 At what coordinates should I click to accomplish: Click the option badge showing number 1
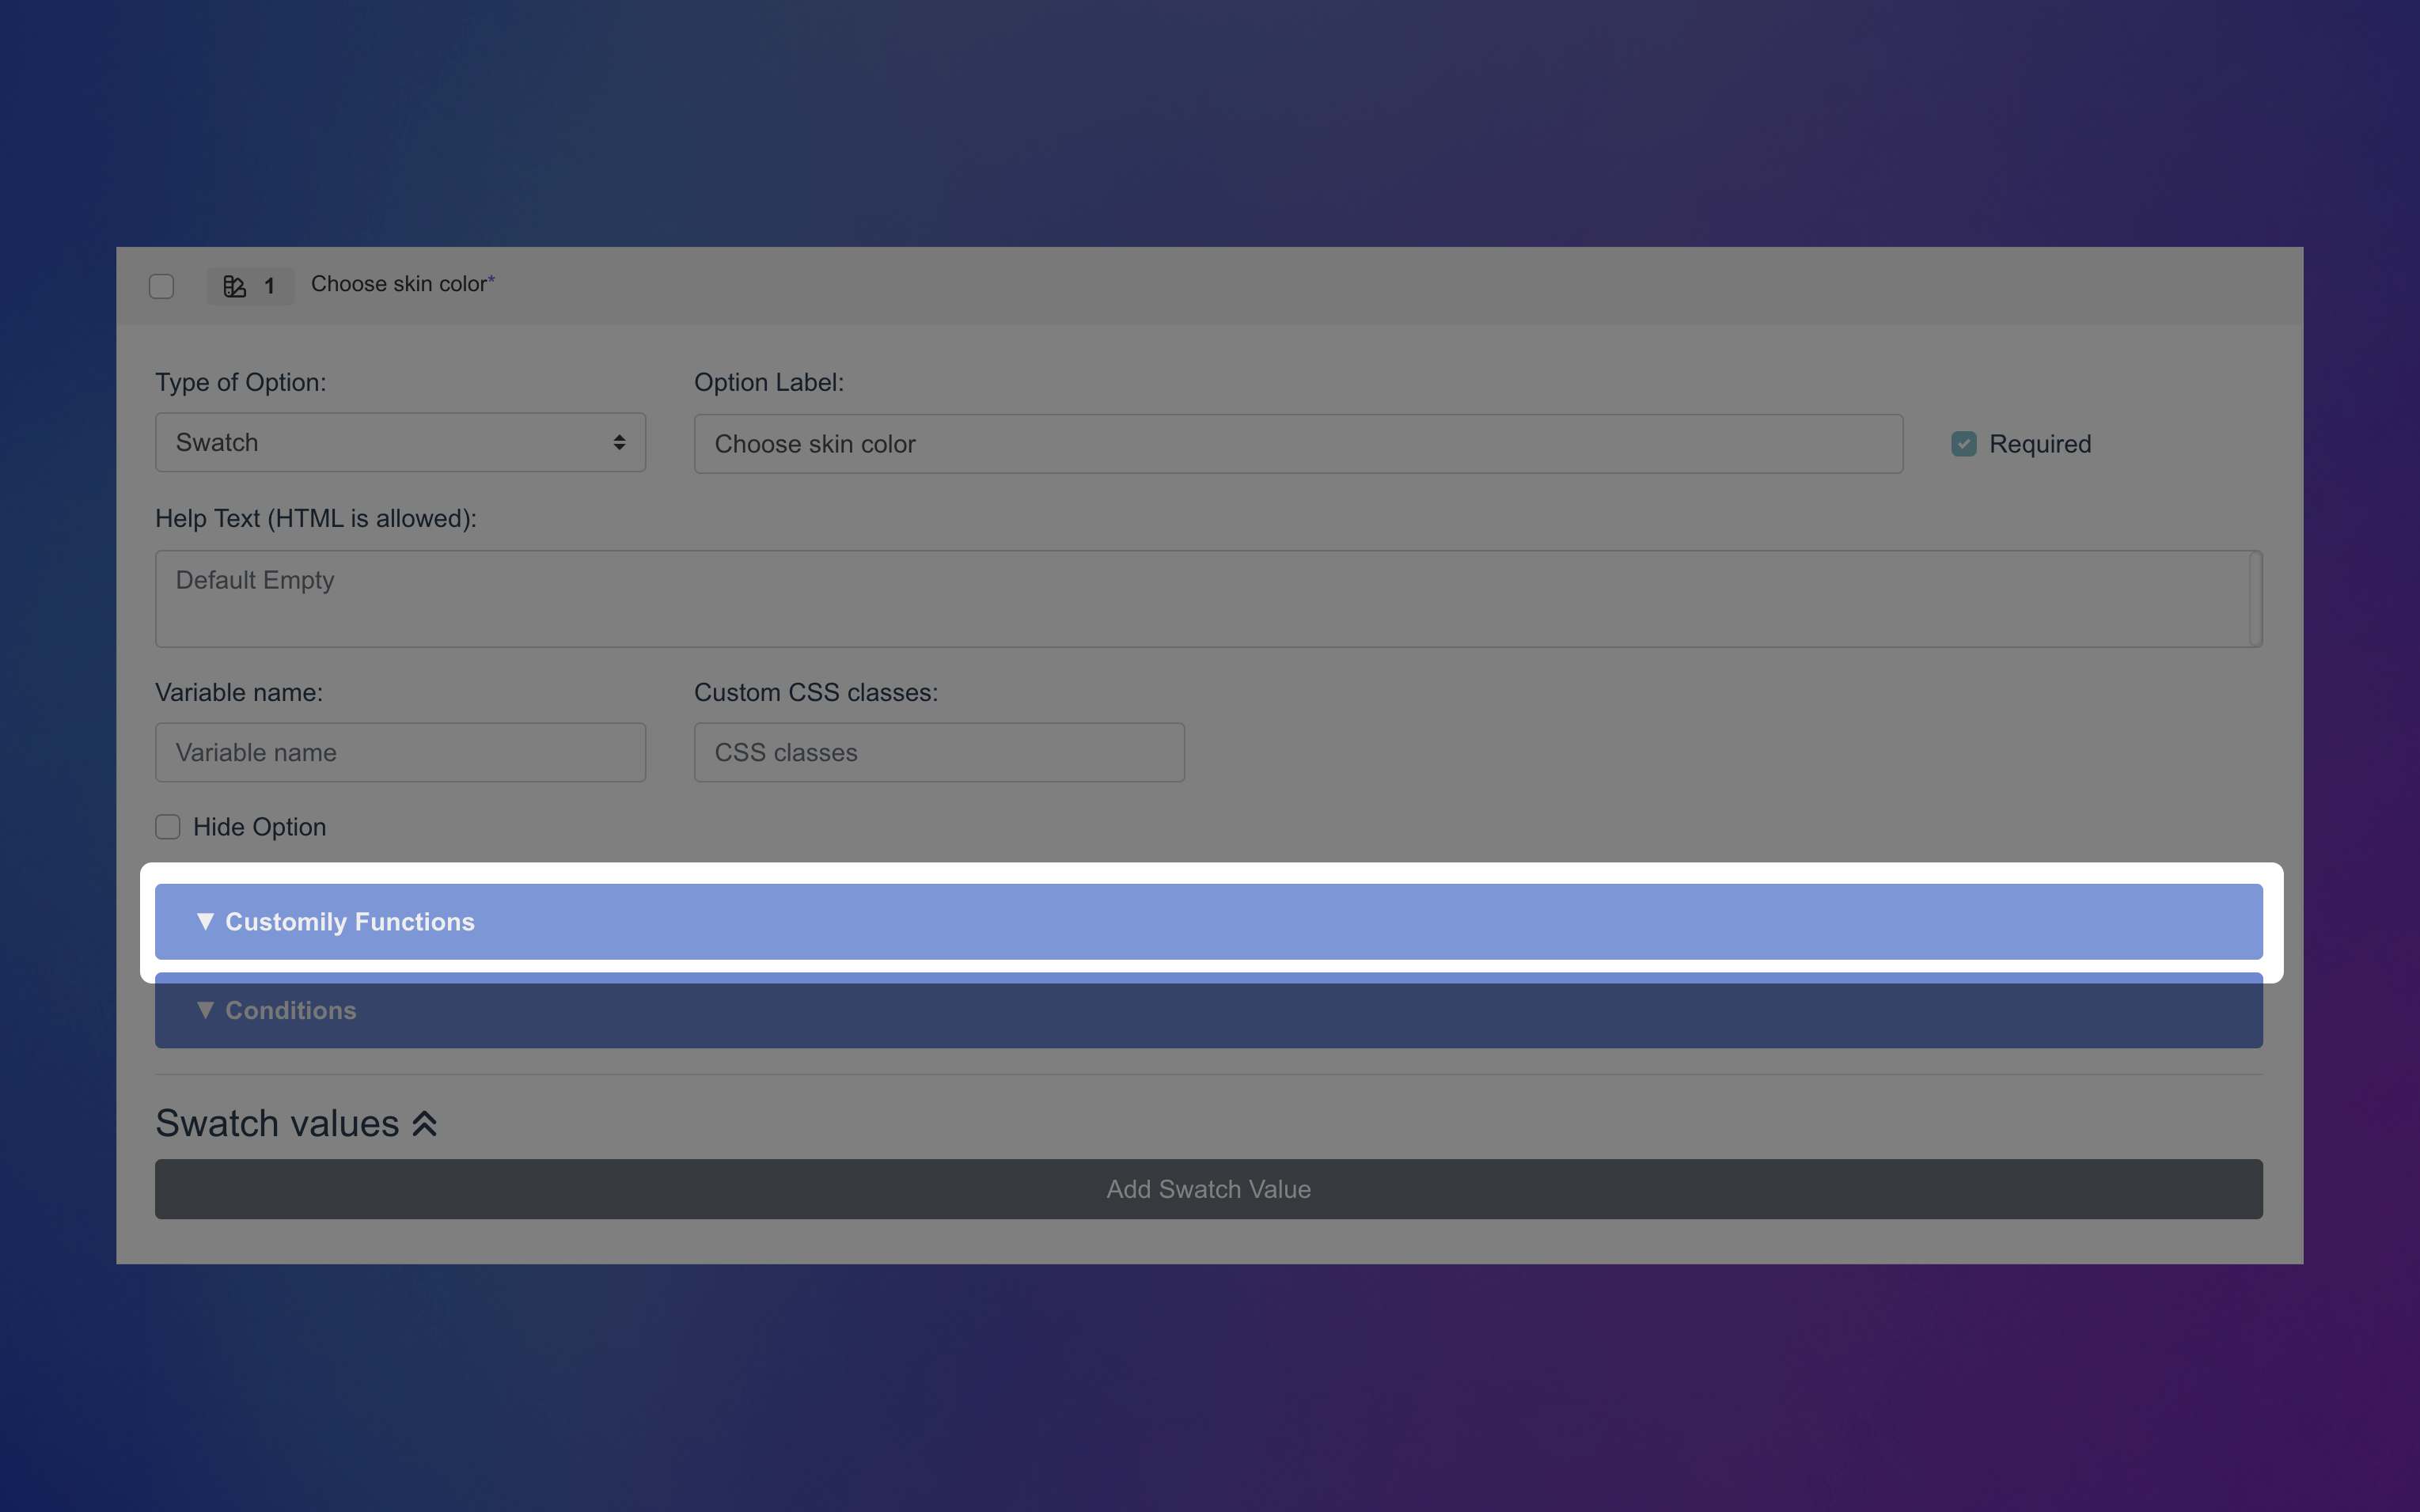click(269, 286)
